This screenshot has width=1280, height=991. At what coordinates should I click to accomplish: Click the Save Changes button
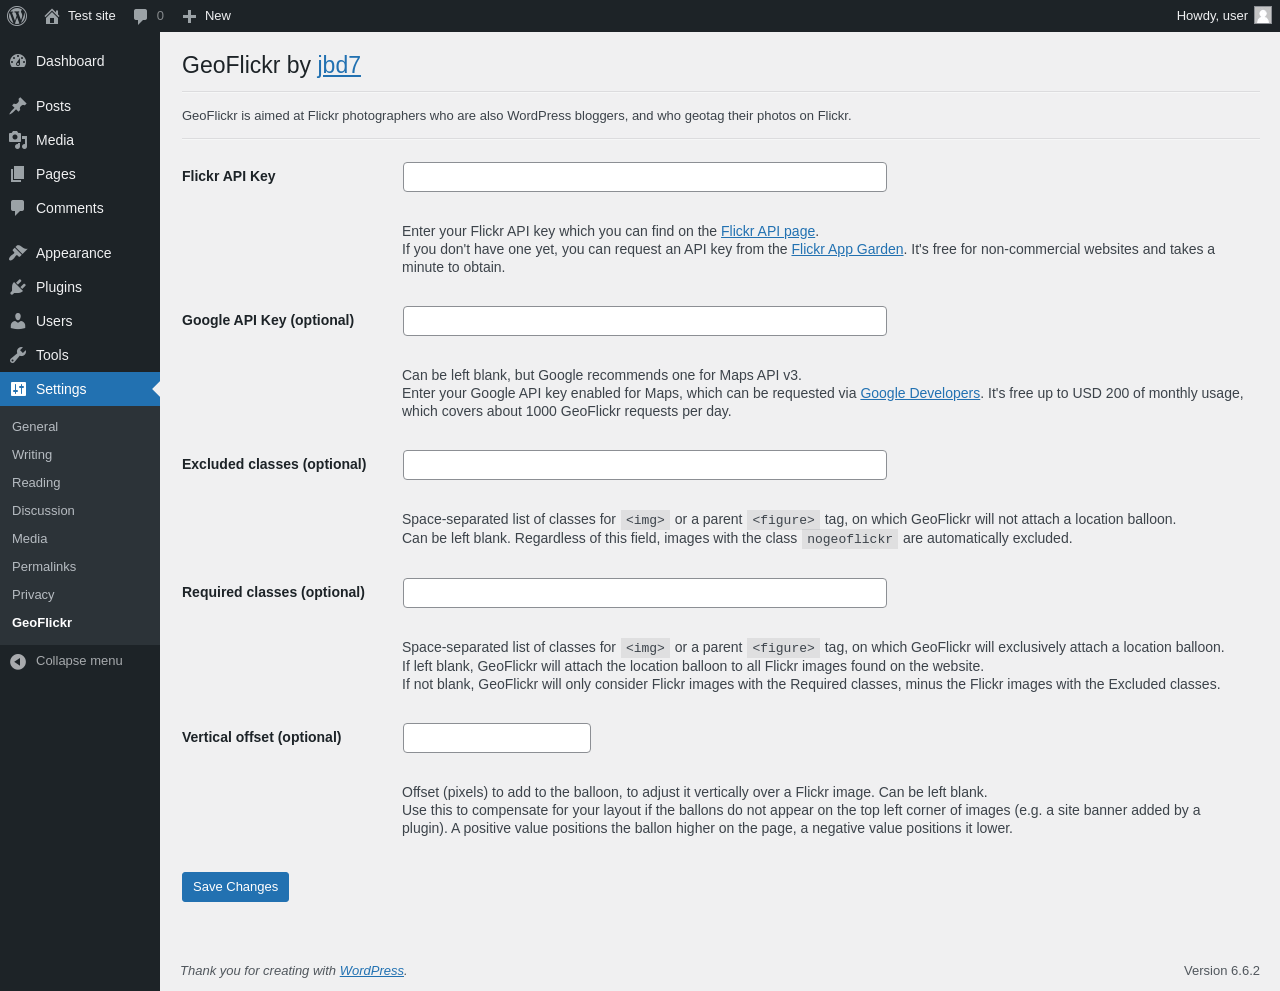click(x=235, y=887)
